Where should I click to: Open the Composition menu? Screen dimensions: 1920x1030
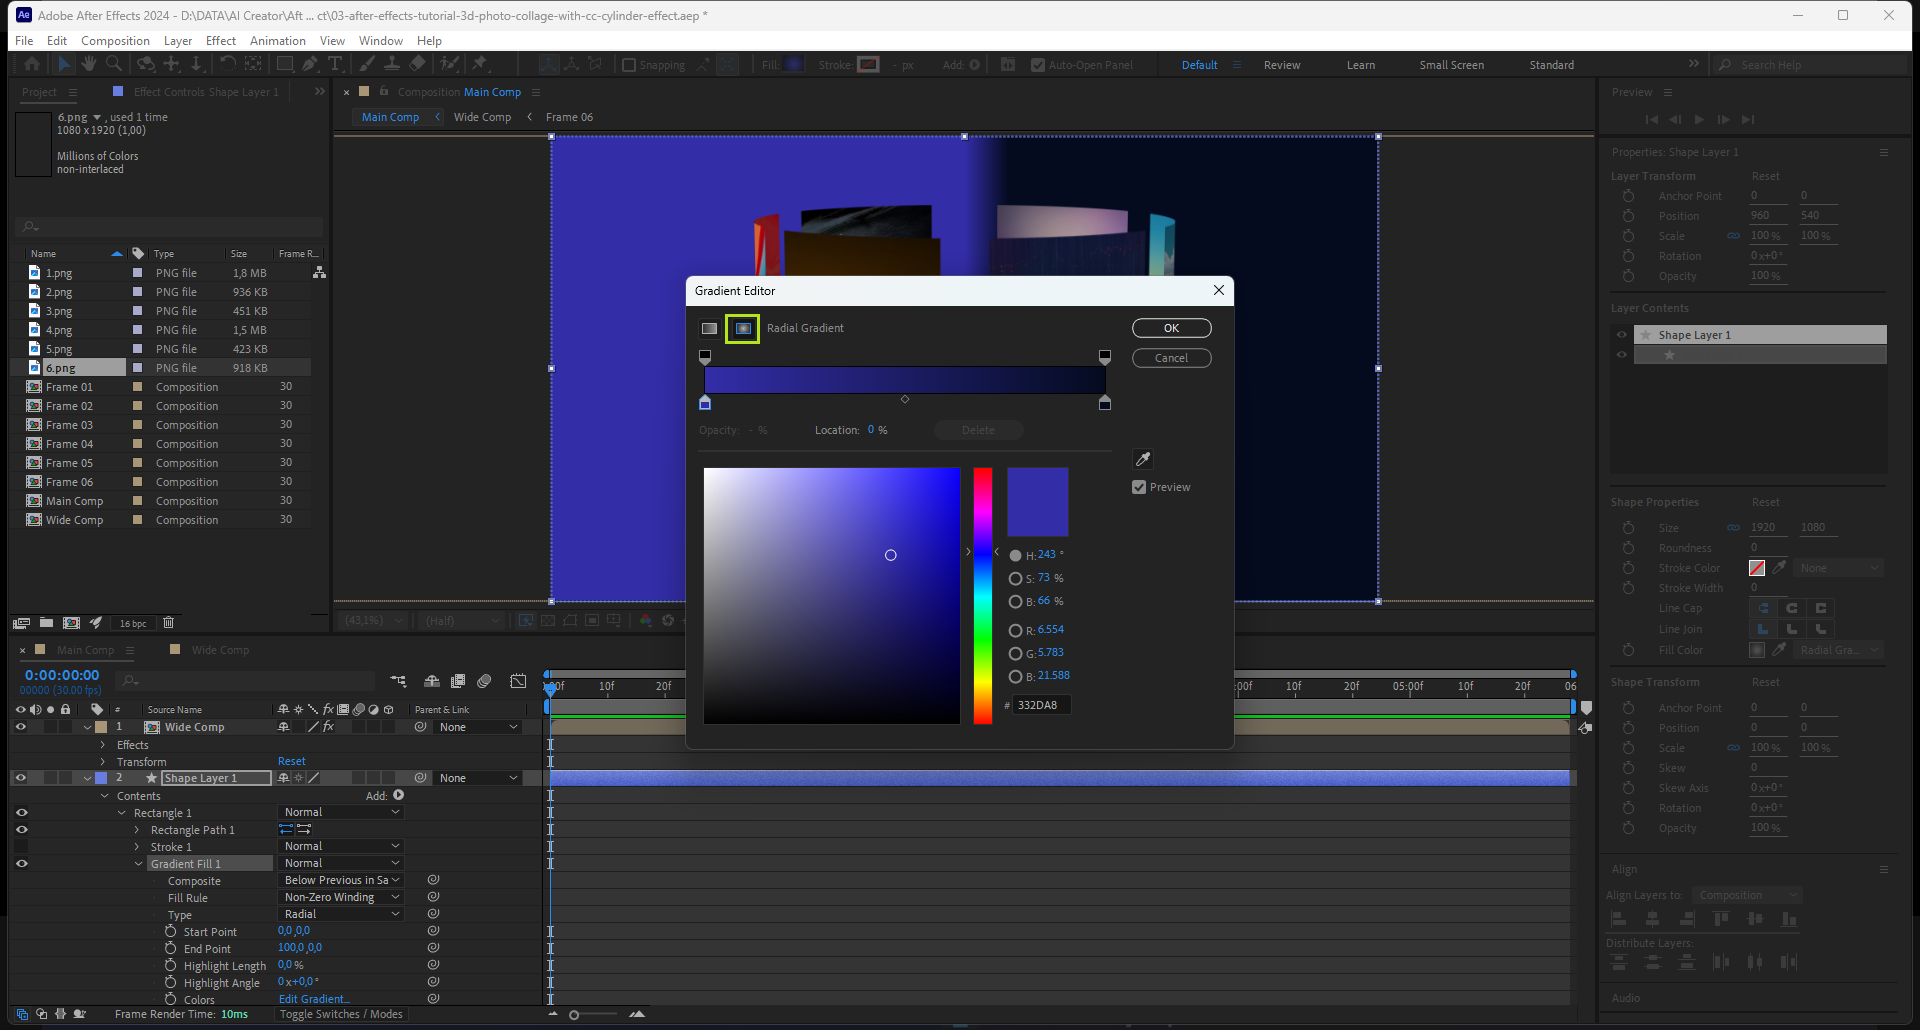[115, 41]
